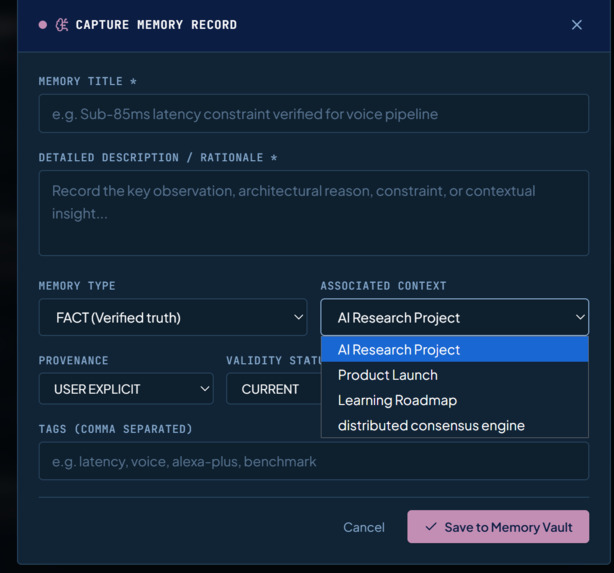Viewport: 614px width, 573px height.
Task: Click the brain icon in dialog header
Action: tap(62, 25)
